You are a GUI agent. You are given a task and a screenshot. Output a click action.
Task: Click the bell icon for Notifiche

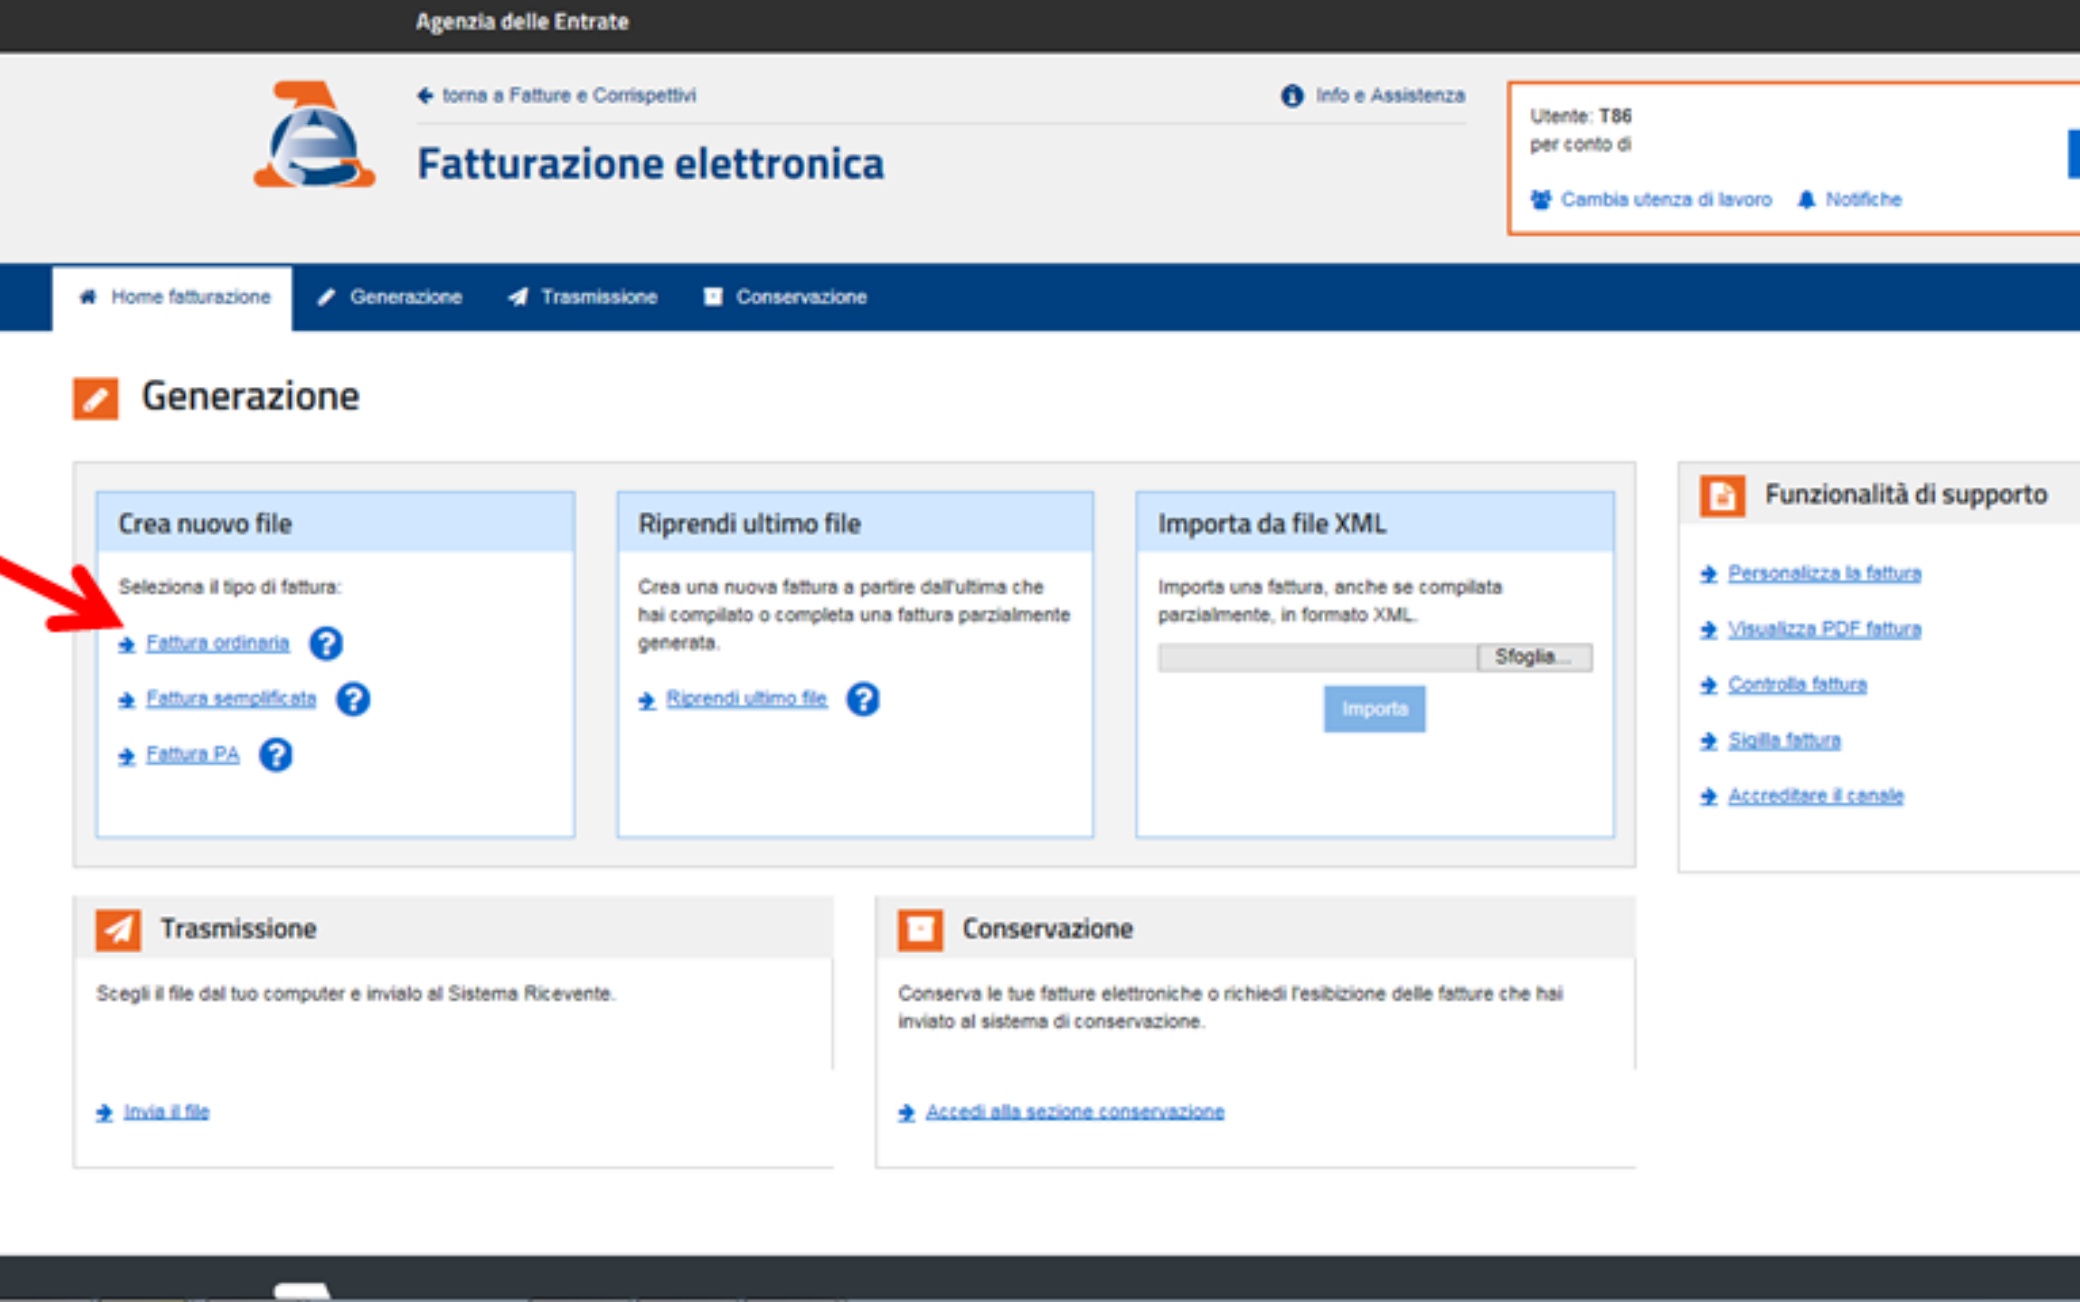1806,200
